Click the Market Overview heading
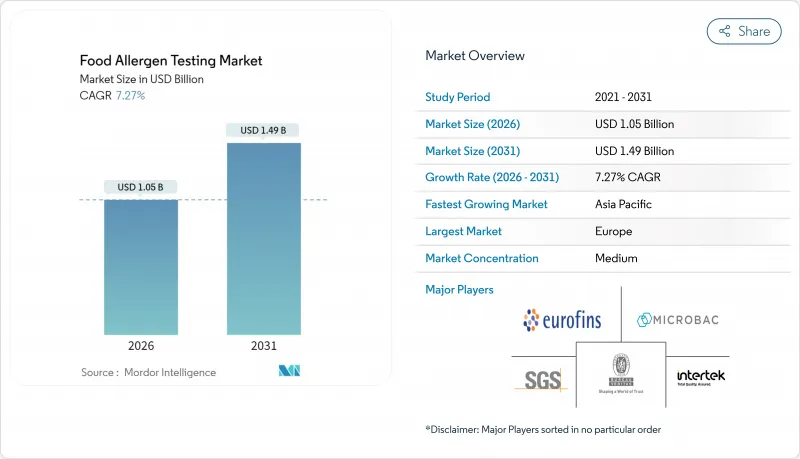This screenshot has height=459, width=800. click(475, 56)
